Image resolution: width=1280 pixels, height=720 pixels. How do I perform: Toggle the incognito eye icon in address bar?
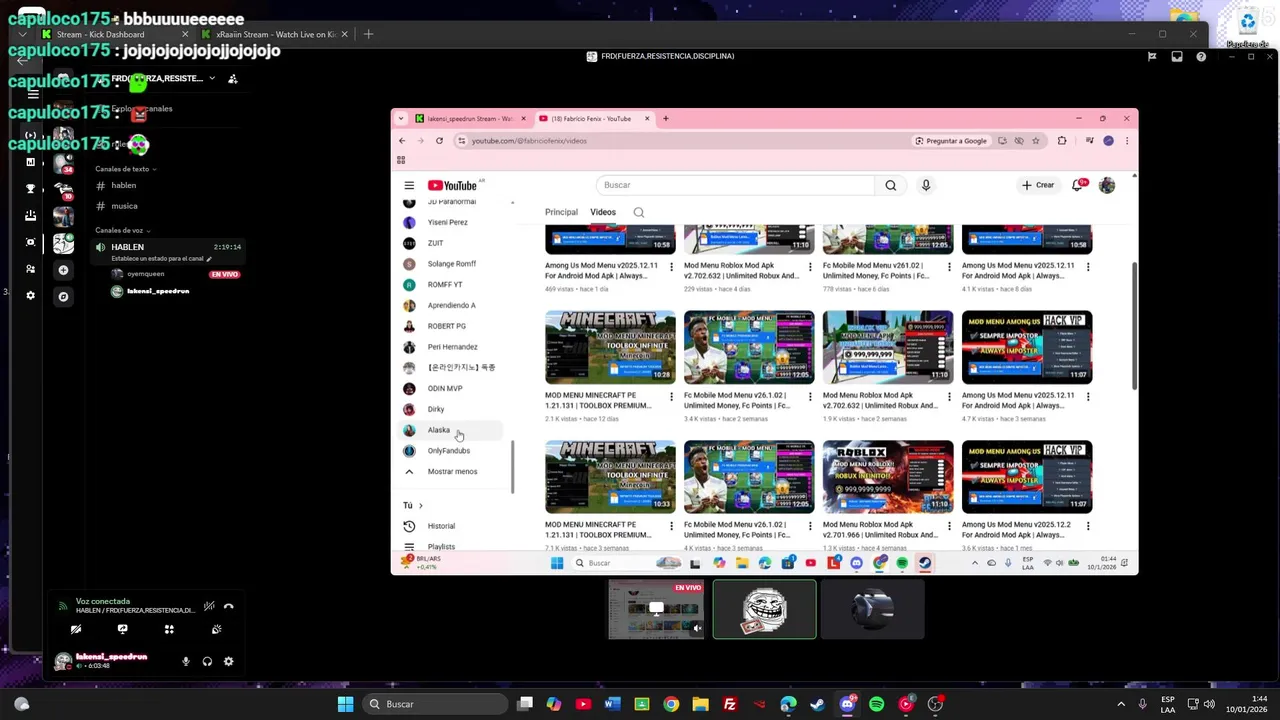(1019, 141)
